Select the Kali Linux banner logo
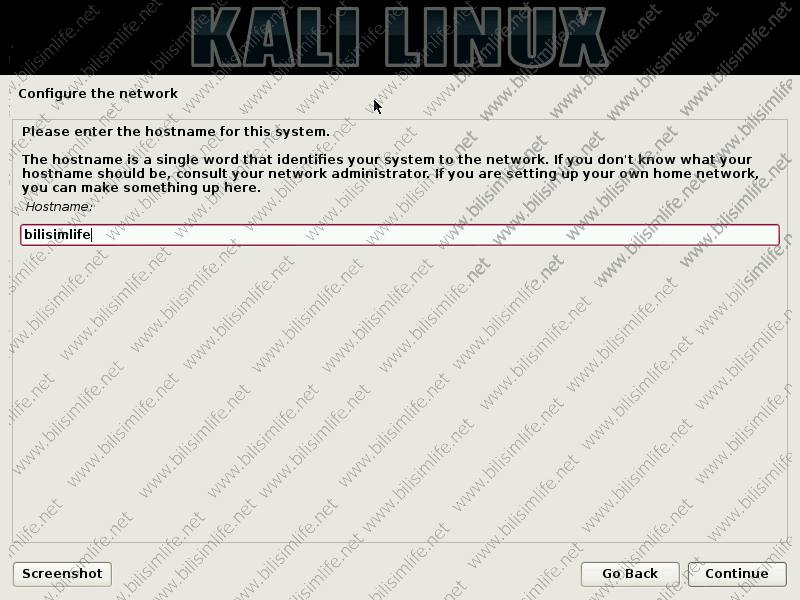 tap(398, 37)
